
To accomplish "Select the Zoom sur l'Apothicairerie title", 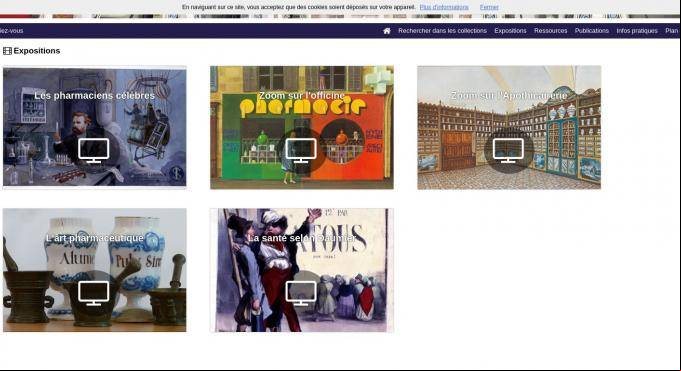I will (x=509, y=95).
